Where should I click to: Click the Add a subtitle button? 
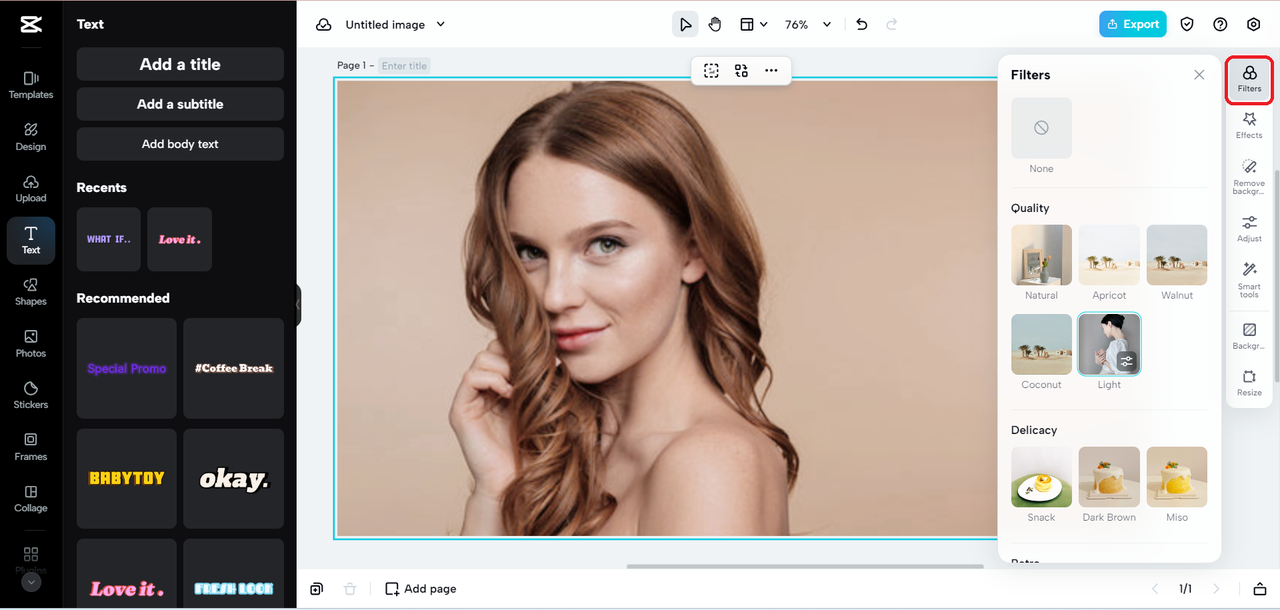(x=180, y=104)
